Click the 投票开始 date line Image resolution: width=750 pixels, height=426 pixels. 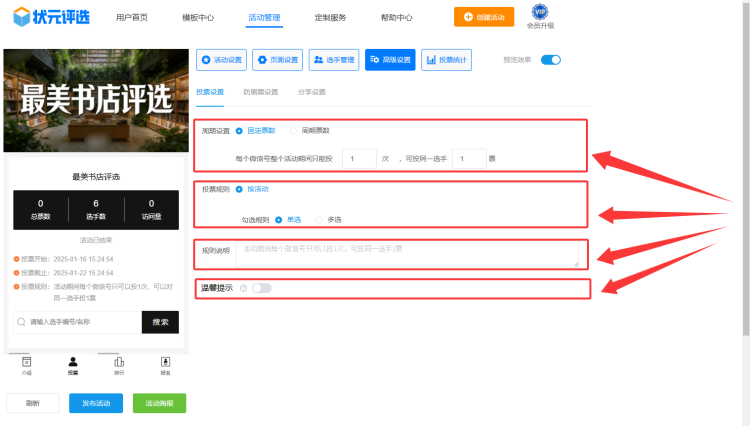point(64,259)
